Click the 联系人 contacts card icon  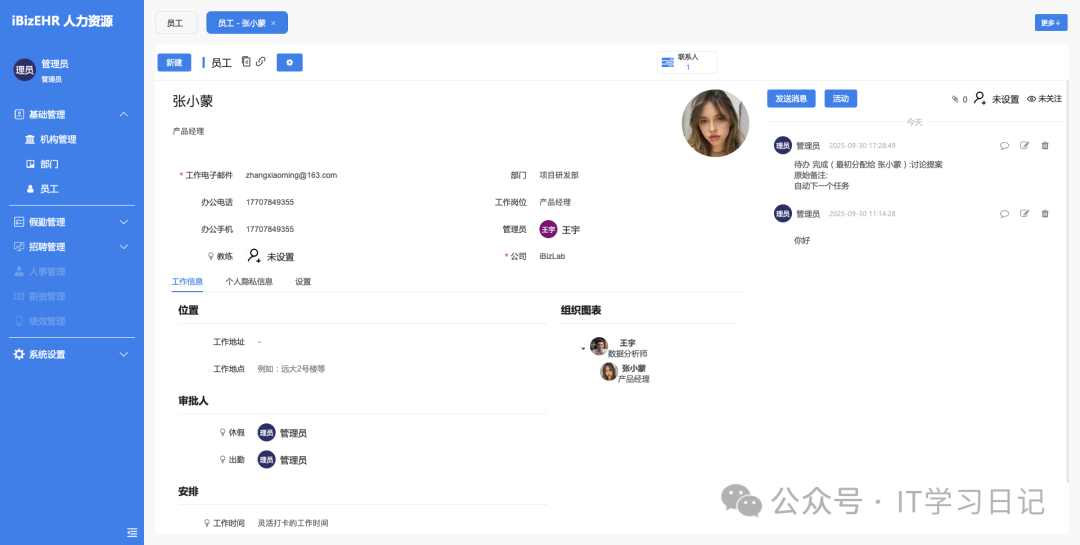(667, 62)
